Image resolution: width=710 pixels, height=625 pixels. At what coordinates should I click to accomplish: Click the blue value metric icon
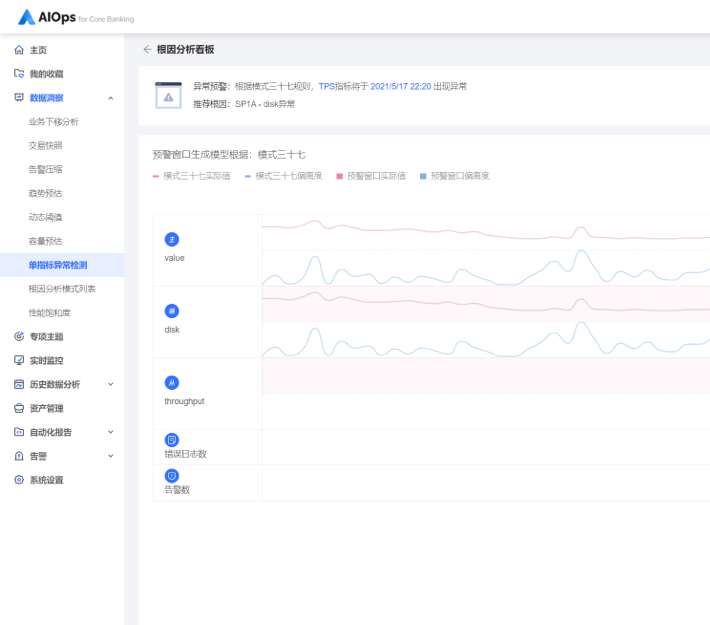tap(172, 239)
